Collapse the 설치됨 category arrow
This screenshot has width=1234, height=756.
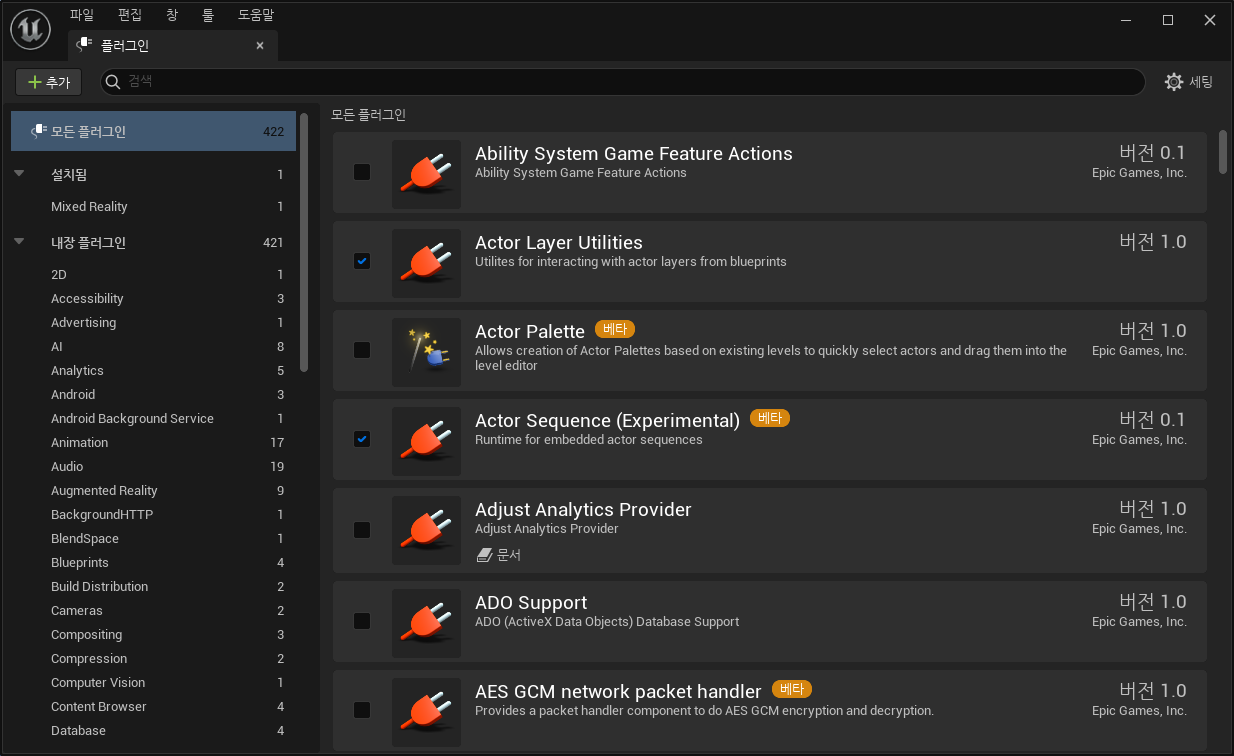[x=19, y=174]
